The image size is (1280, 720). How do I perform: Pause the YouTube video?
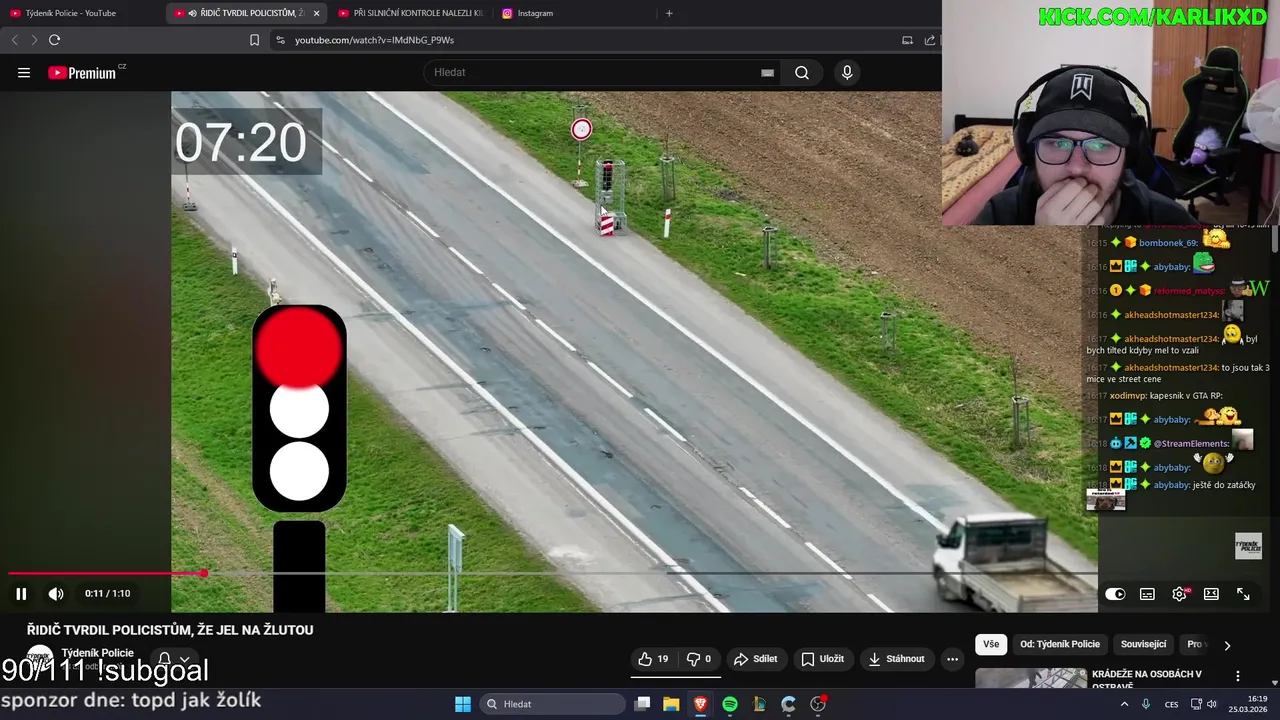point(21,594)
